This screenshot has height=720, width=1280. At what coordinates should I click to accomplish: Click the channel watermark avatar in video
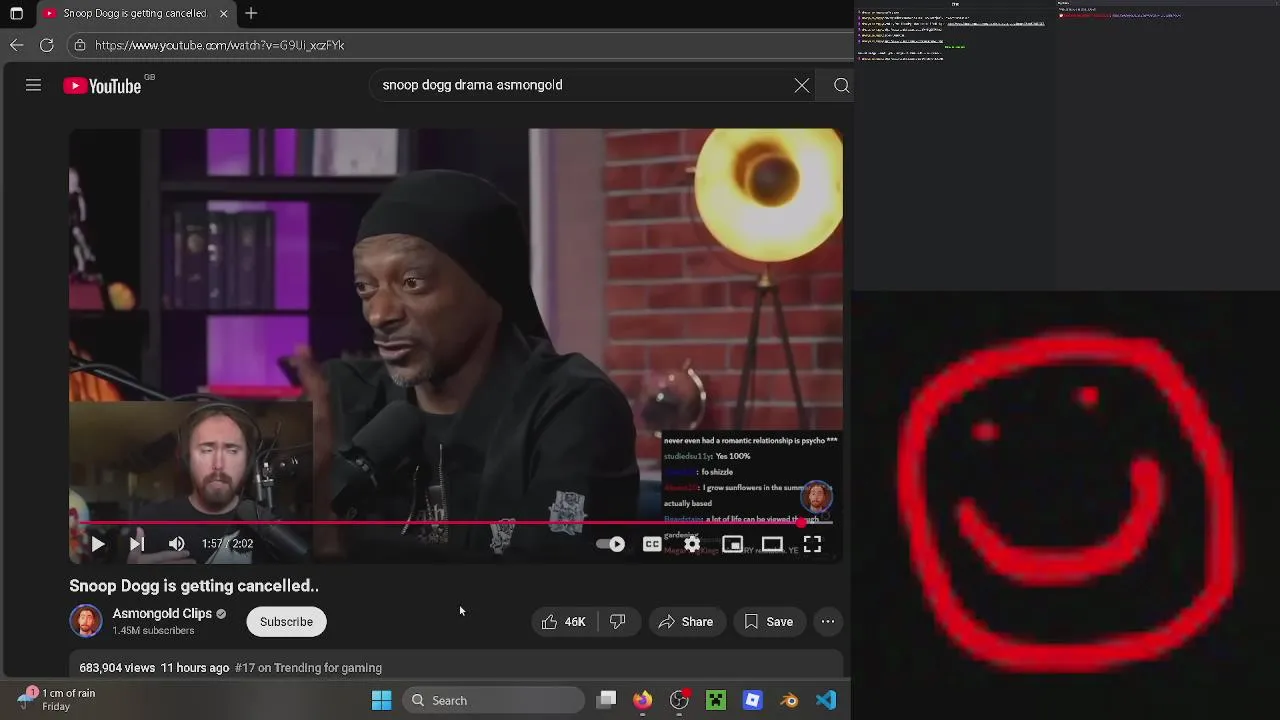(x=817, y=497)
